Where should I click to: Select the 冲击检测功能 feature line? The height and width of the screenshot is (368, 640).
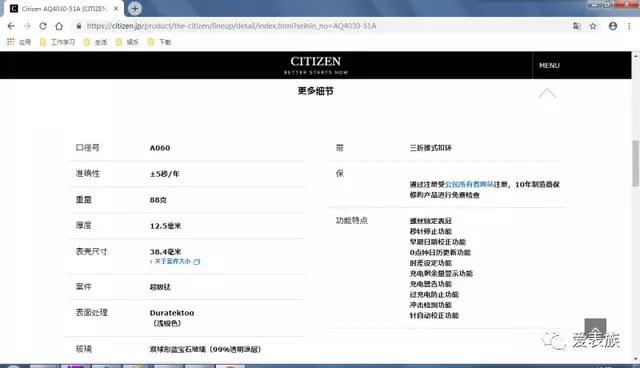tap(431, 305)
